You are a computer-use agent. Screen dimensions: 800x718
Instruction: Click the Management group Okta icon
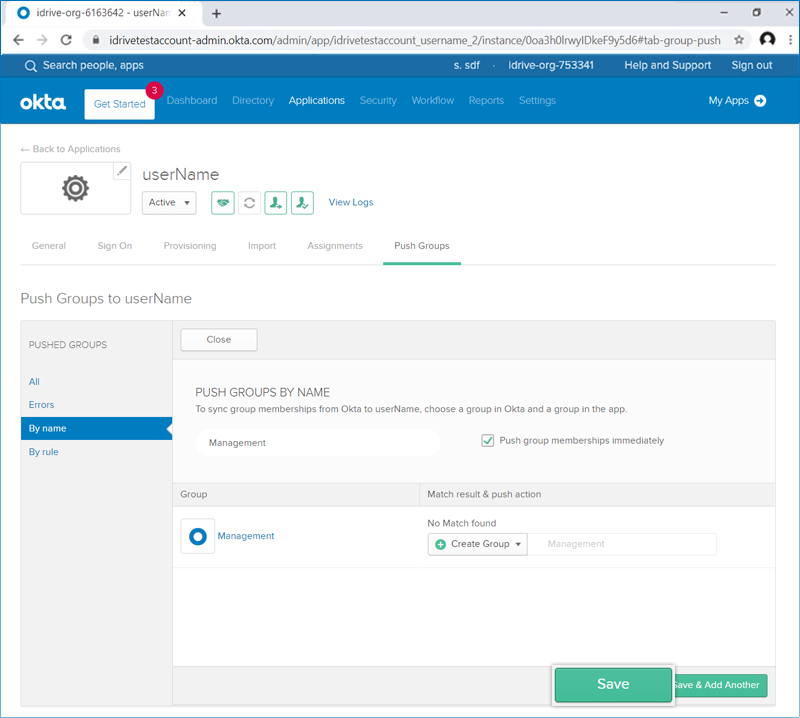click(x=197, y=536)
